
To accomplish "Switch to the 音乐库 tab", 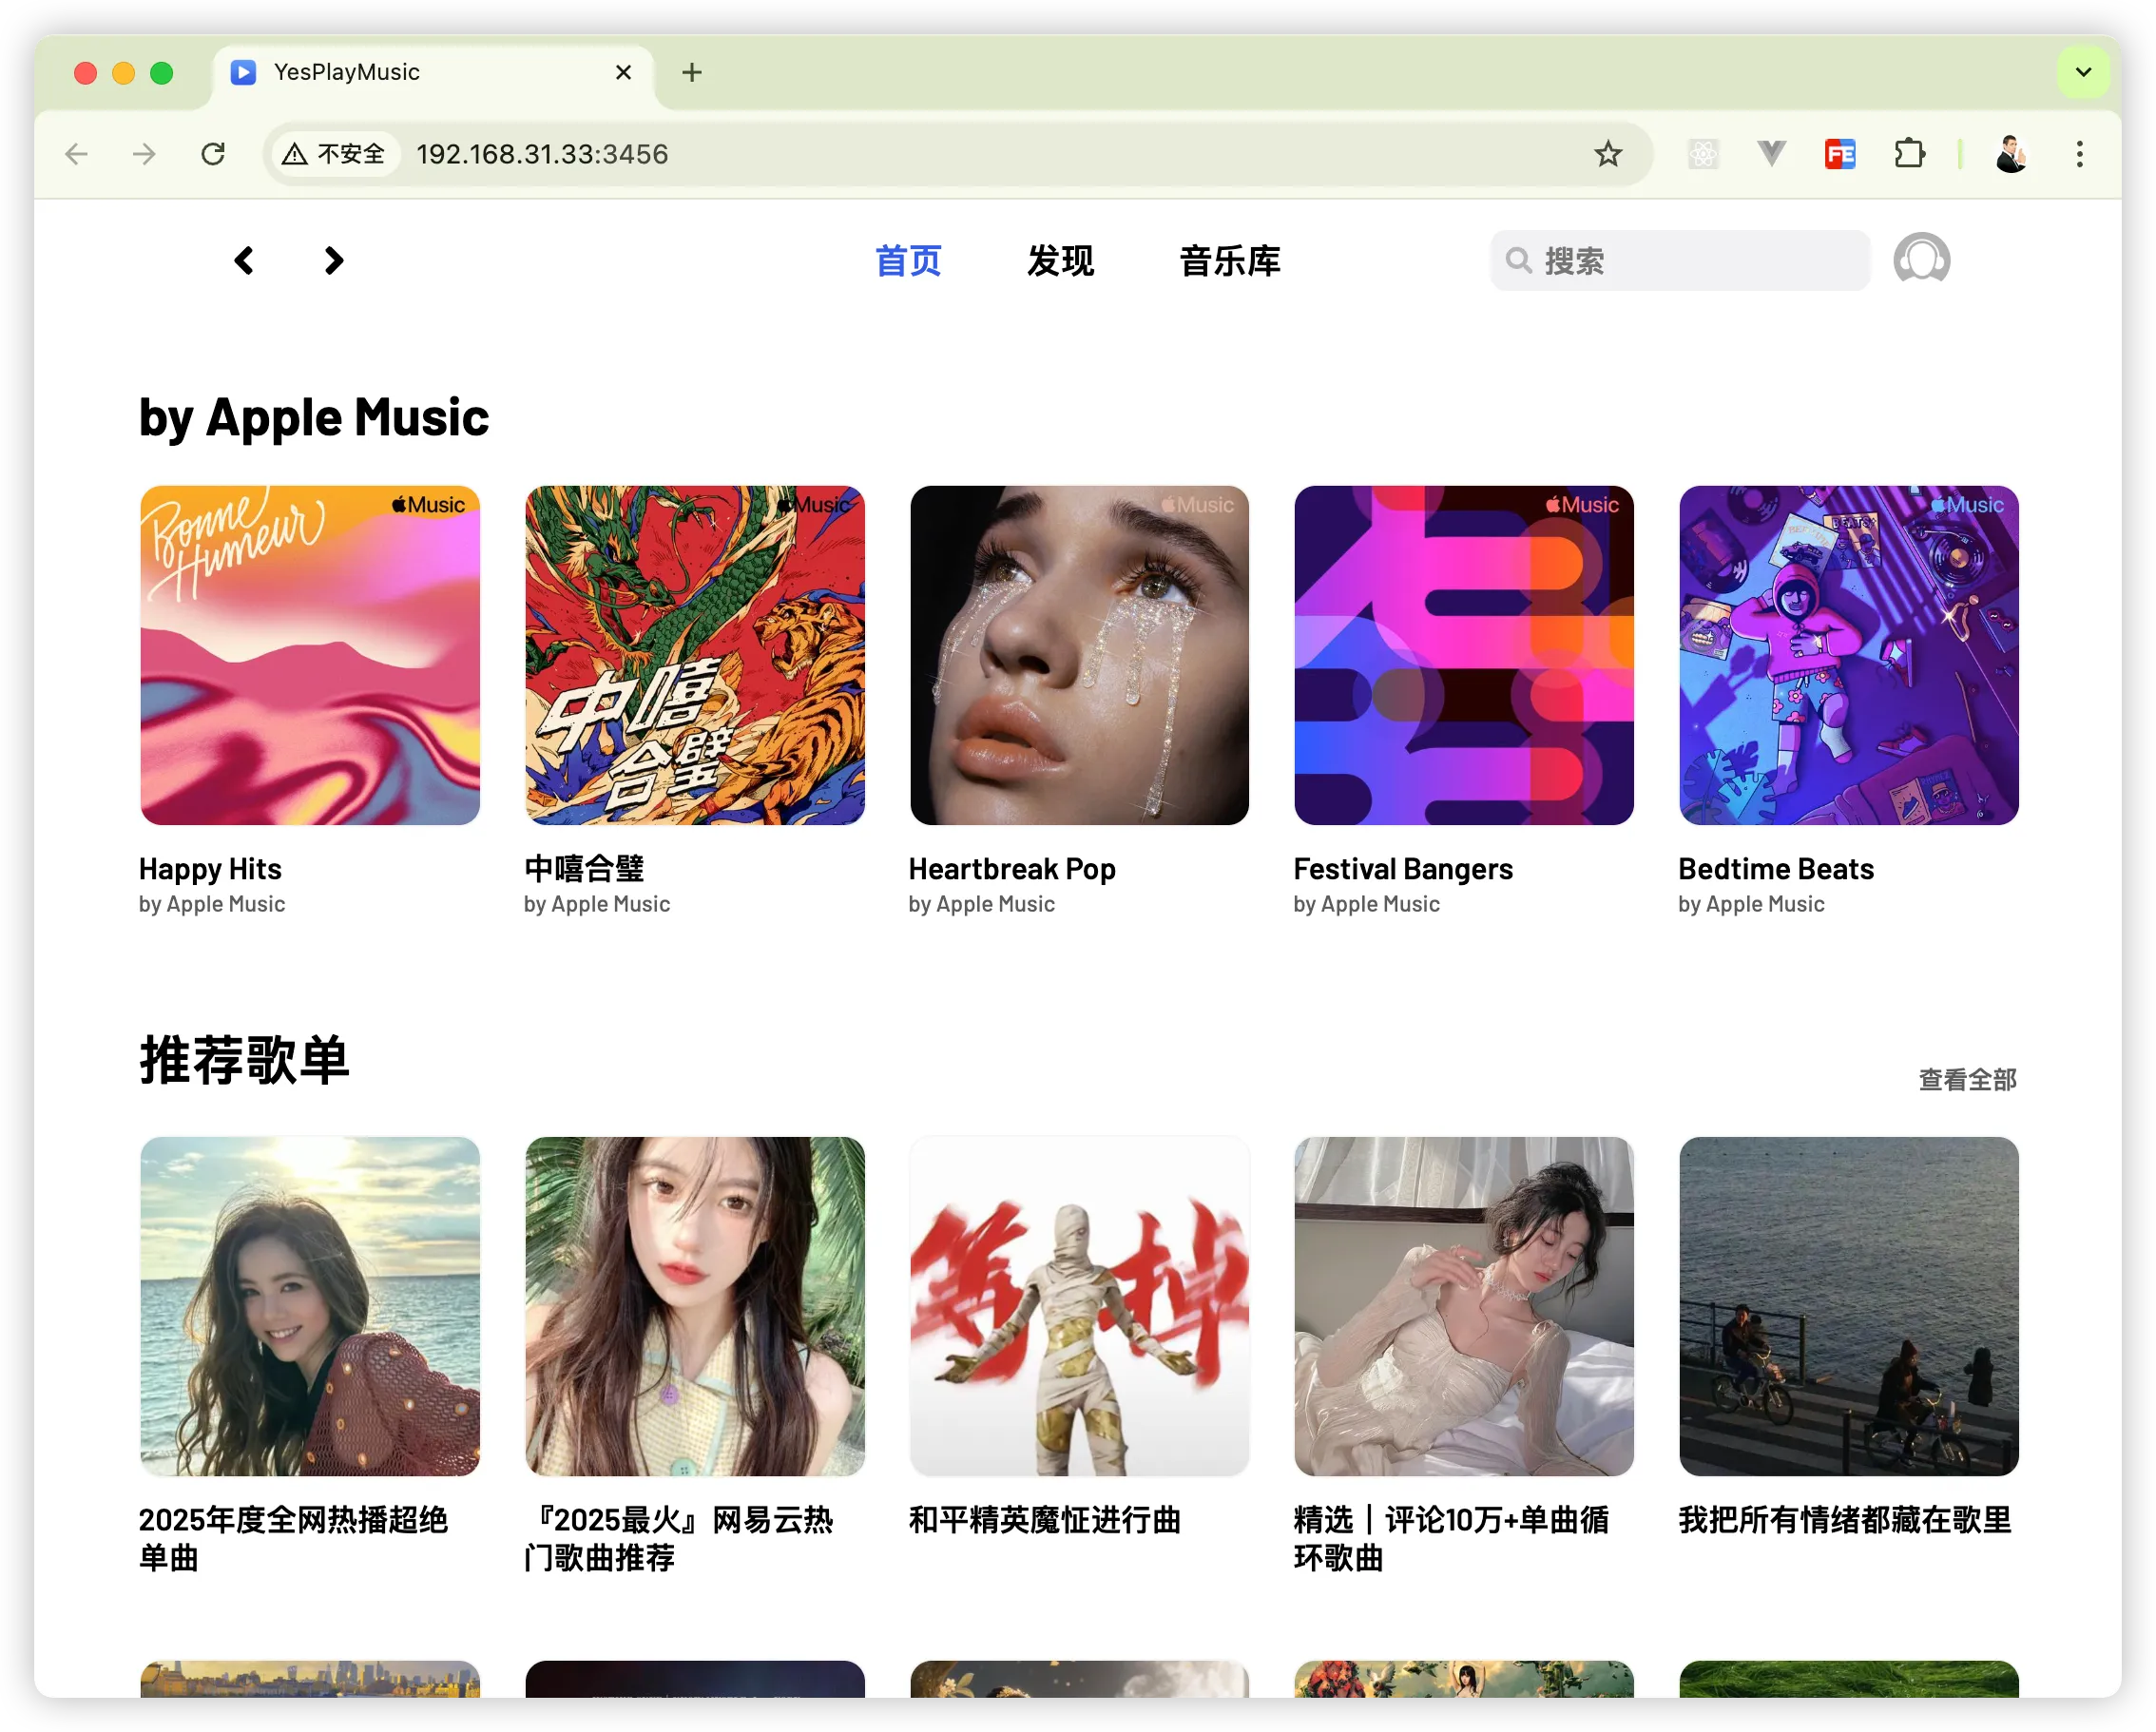I will (x=1229, y=261).
